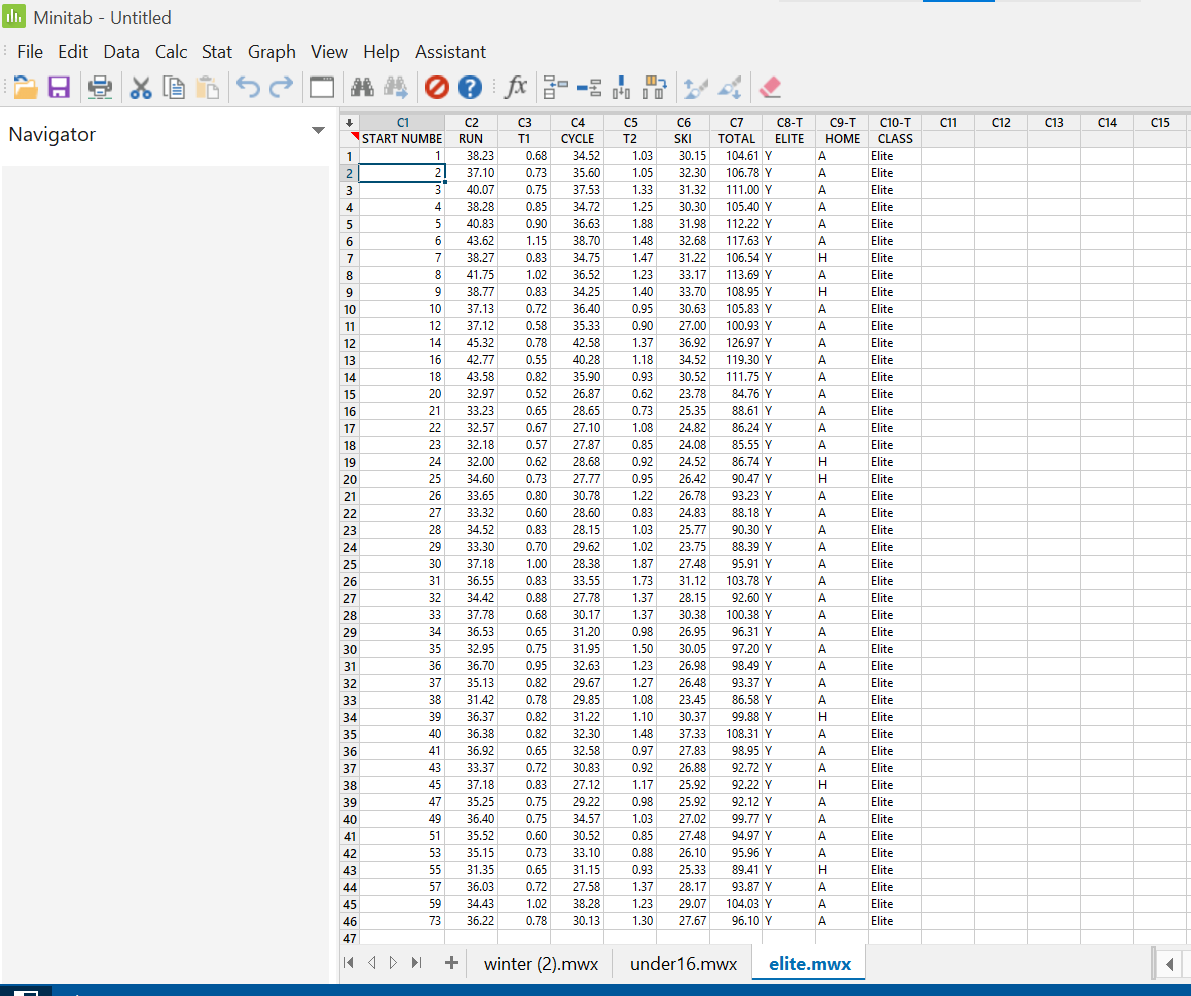
Task: Open the Minitab Help icon
Action: point(469,87)
